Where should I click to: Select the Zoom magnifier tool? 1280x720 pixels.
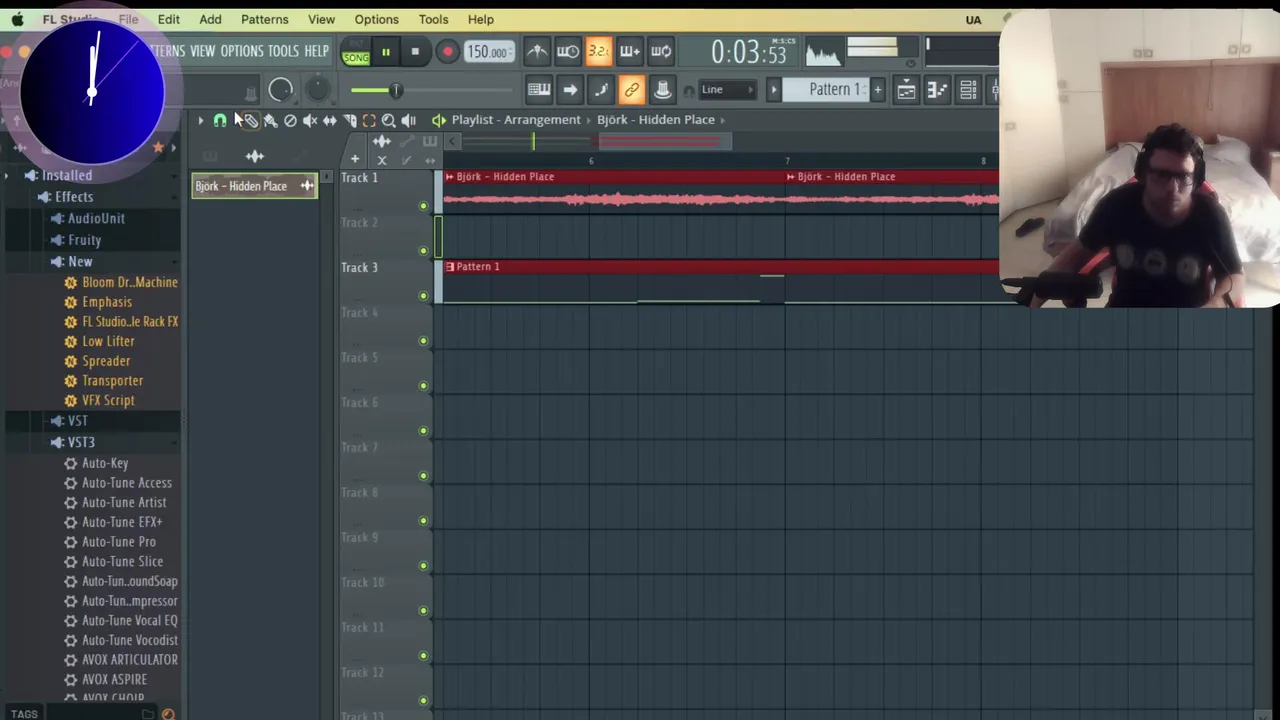[x=389, y=120]
